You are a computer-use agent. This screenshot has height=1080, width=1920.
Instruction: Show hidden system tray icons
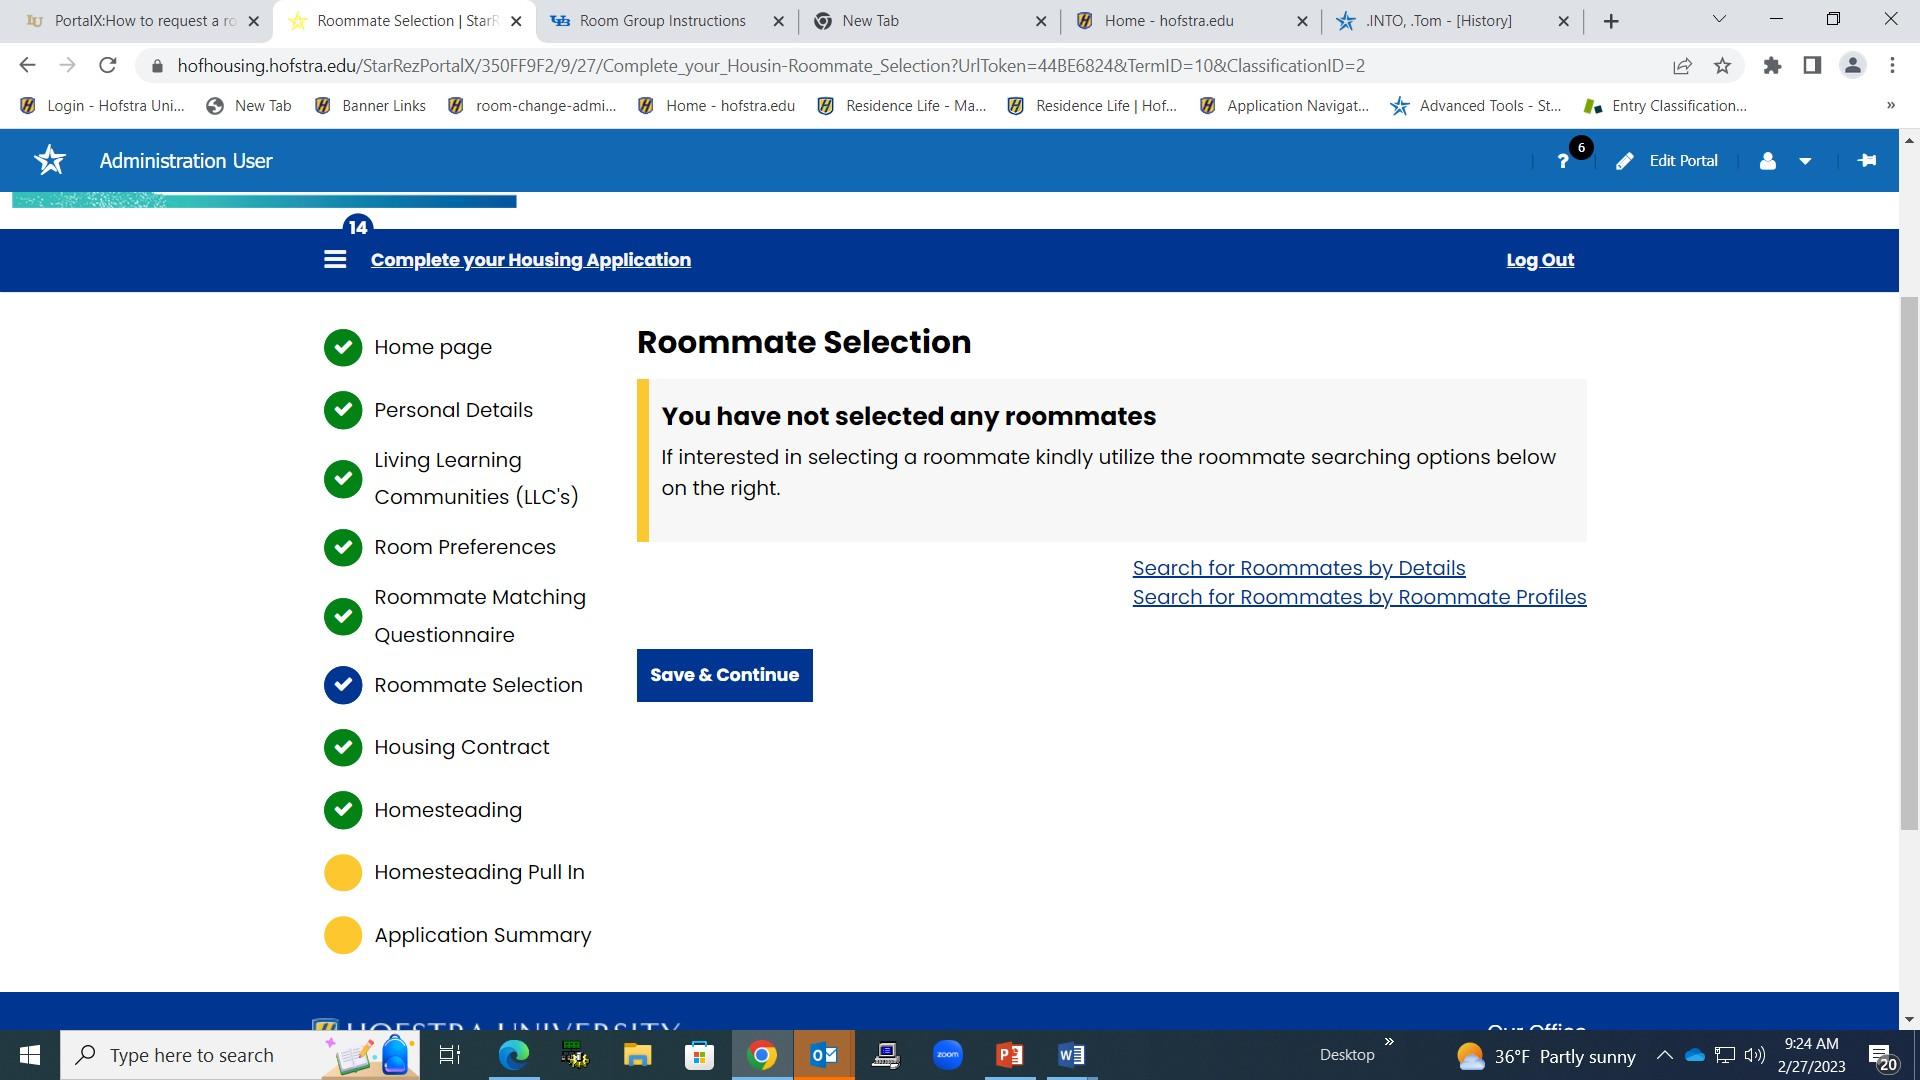pos(1664,1055)
